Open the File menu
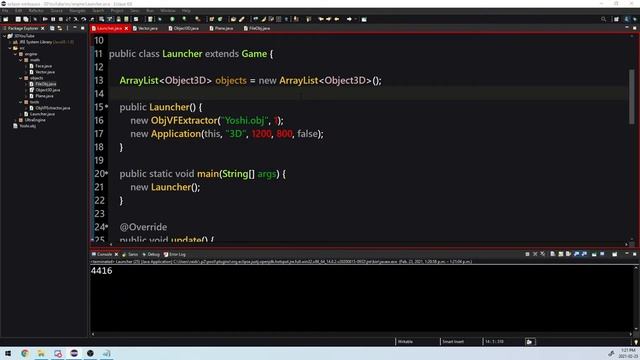The width and height of the screenshot is (640, 360). [x=5, y=11]
